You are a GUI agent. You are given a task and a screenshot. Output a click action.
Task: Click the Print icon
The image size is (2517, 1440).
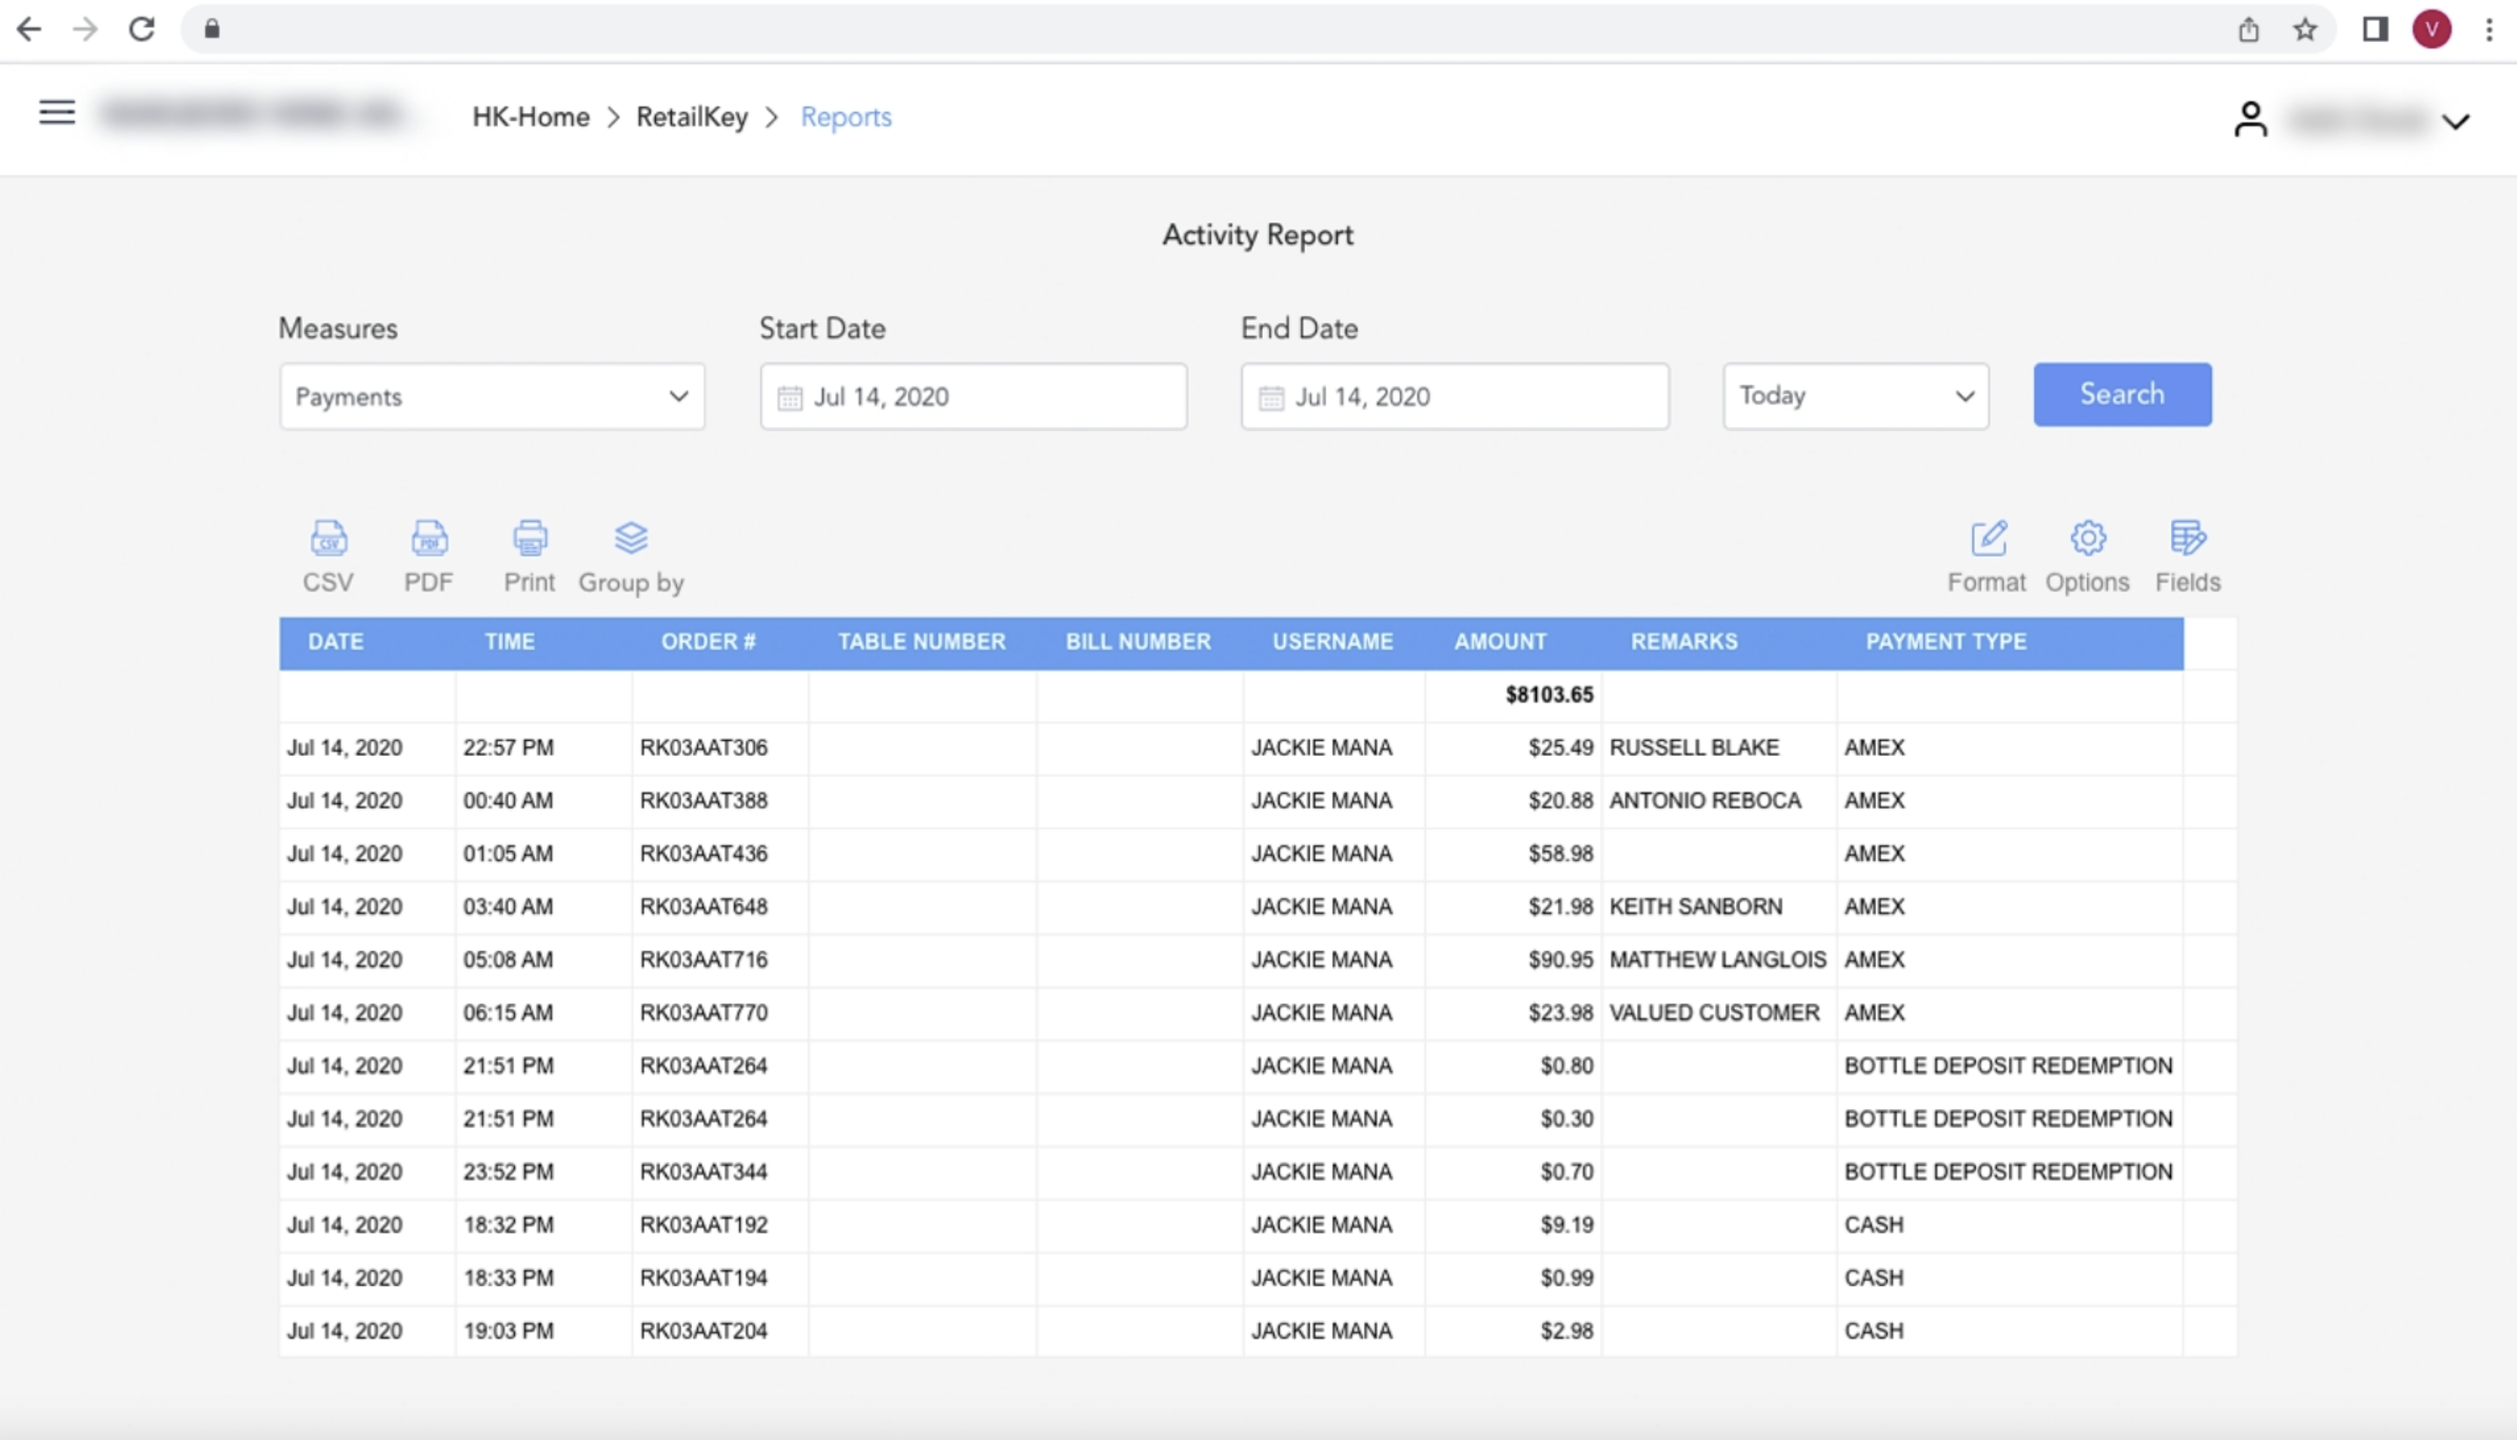pos(529,555)
